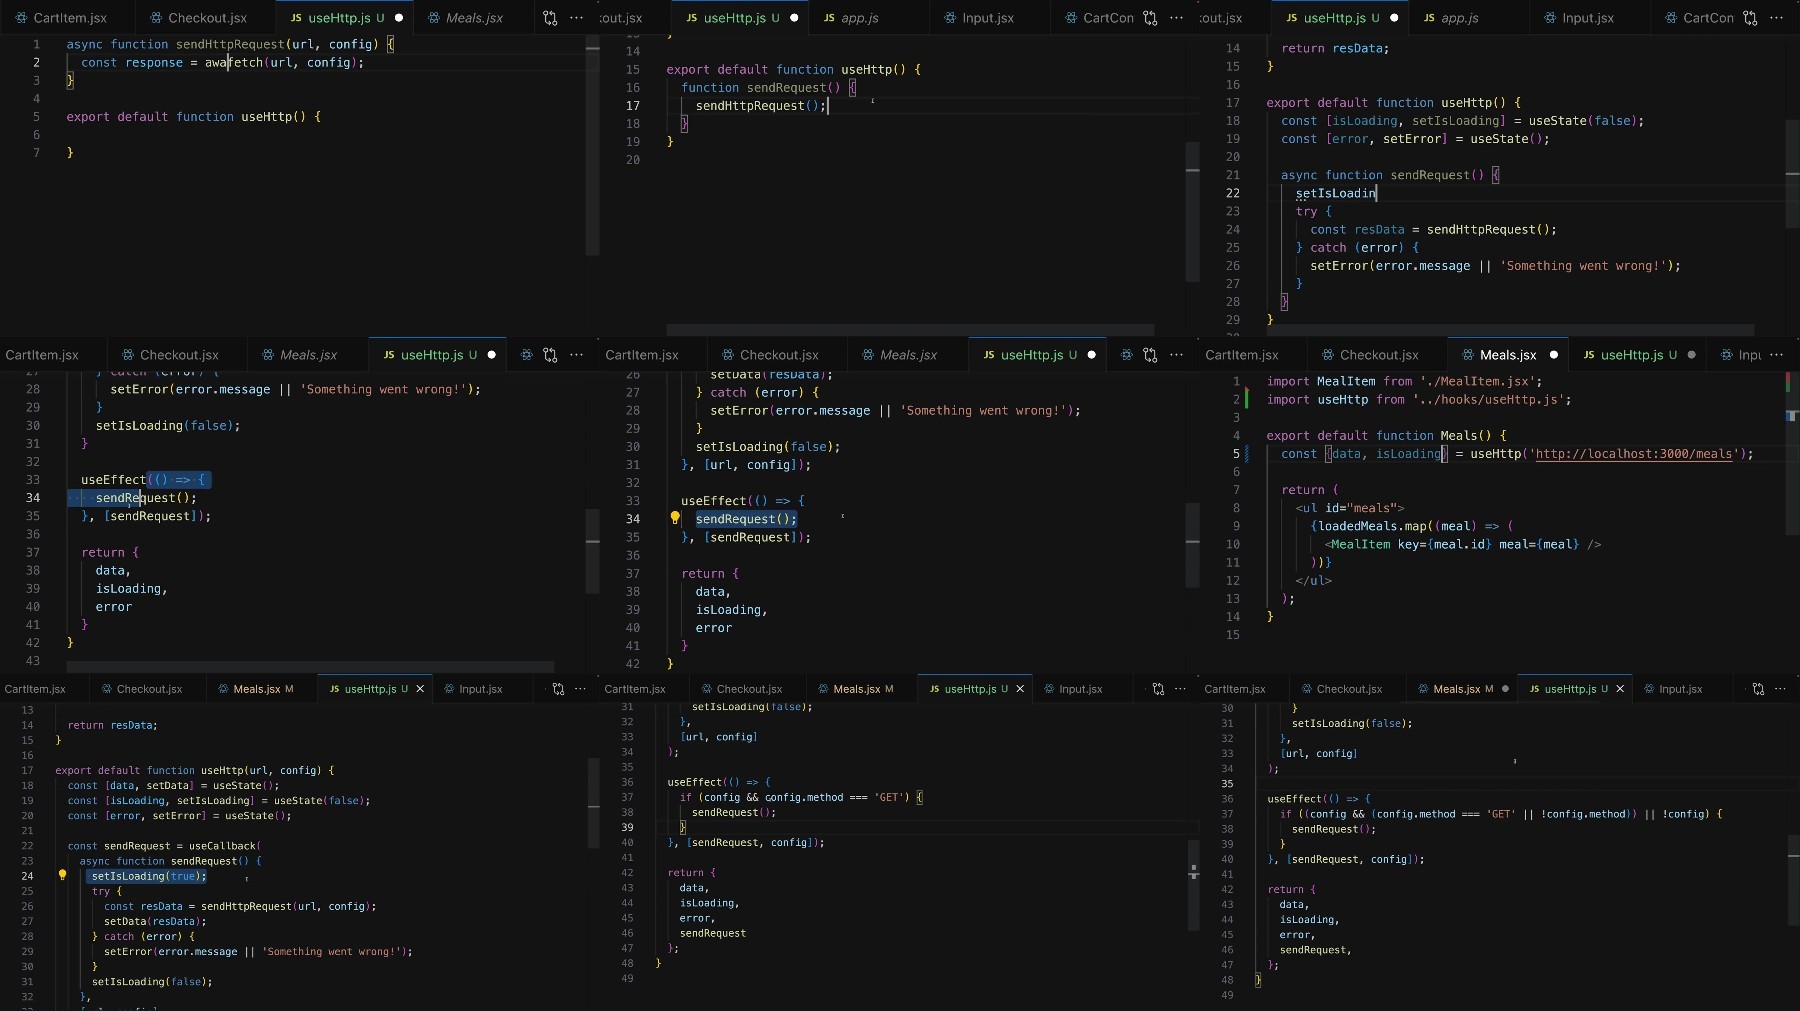Click the '<ul id="meals">' line
Screen dimensions: 1800x1011
[x=1350, y=508]
